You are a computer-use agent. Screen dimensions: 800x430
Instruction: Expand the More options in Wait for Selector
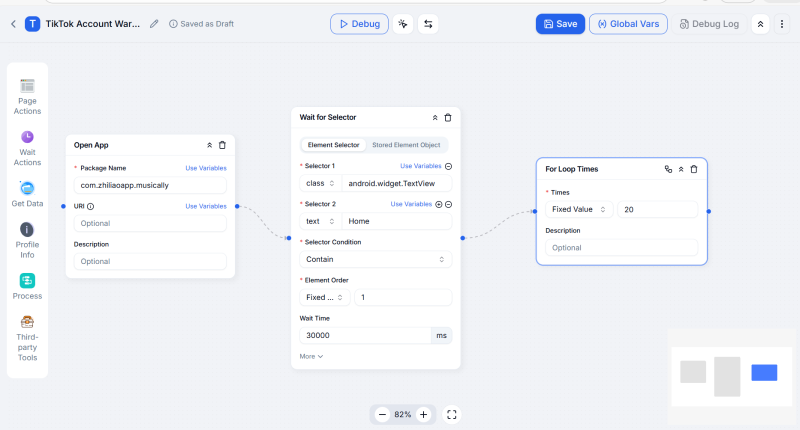pyautogui.click(x=311, y=356)
